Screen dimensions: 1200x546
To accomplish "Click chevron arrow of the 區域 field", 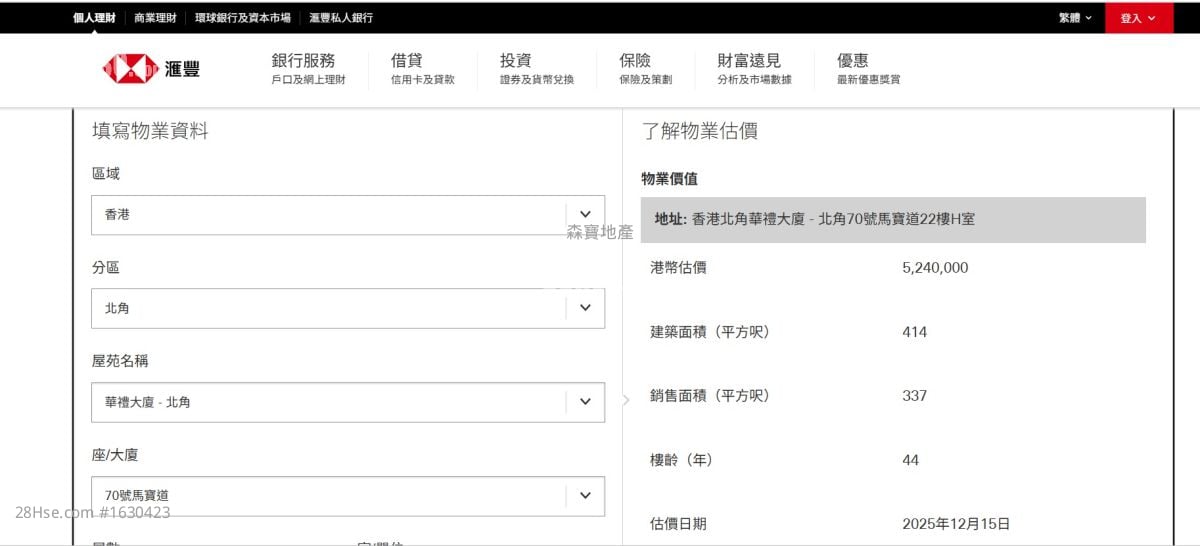I will coord(585,215).
